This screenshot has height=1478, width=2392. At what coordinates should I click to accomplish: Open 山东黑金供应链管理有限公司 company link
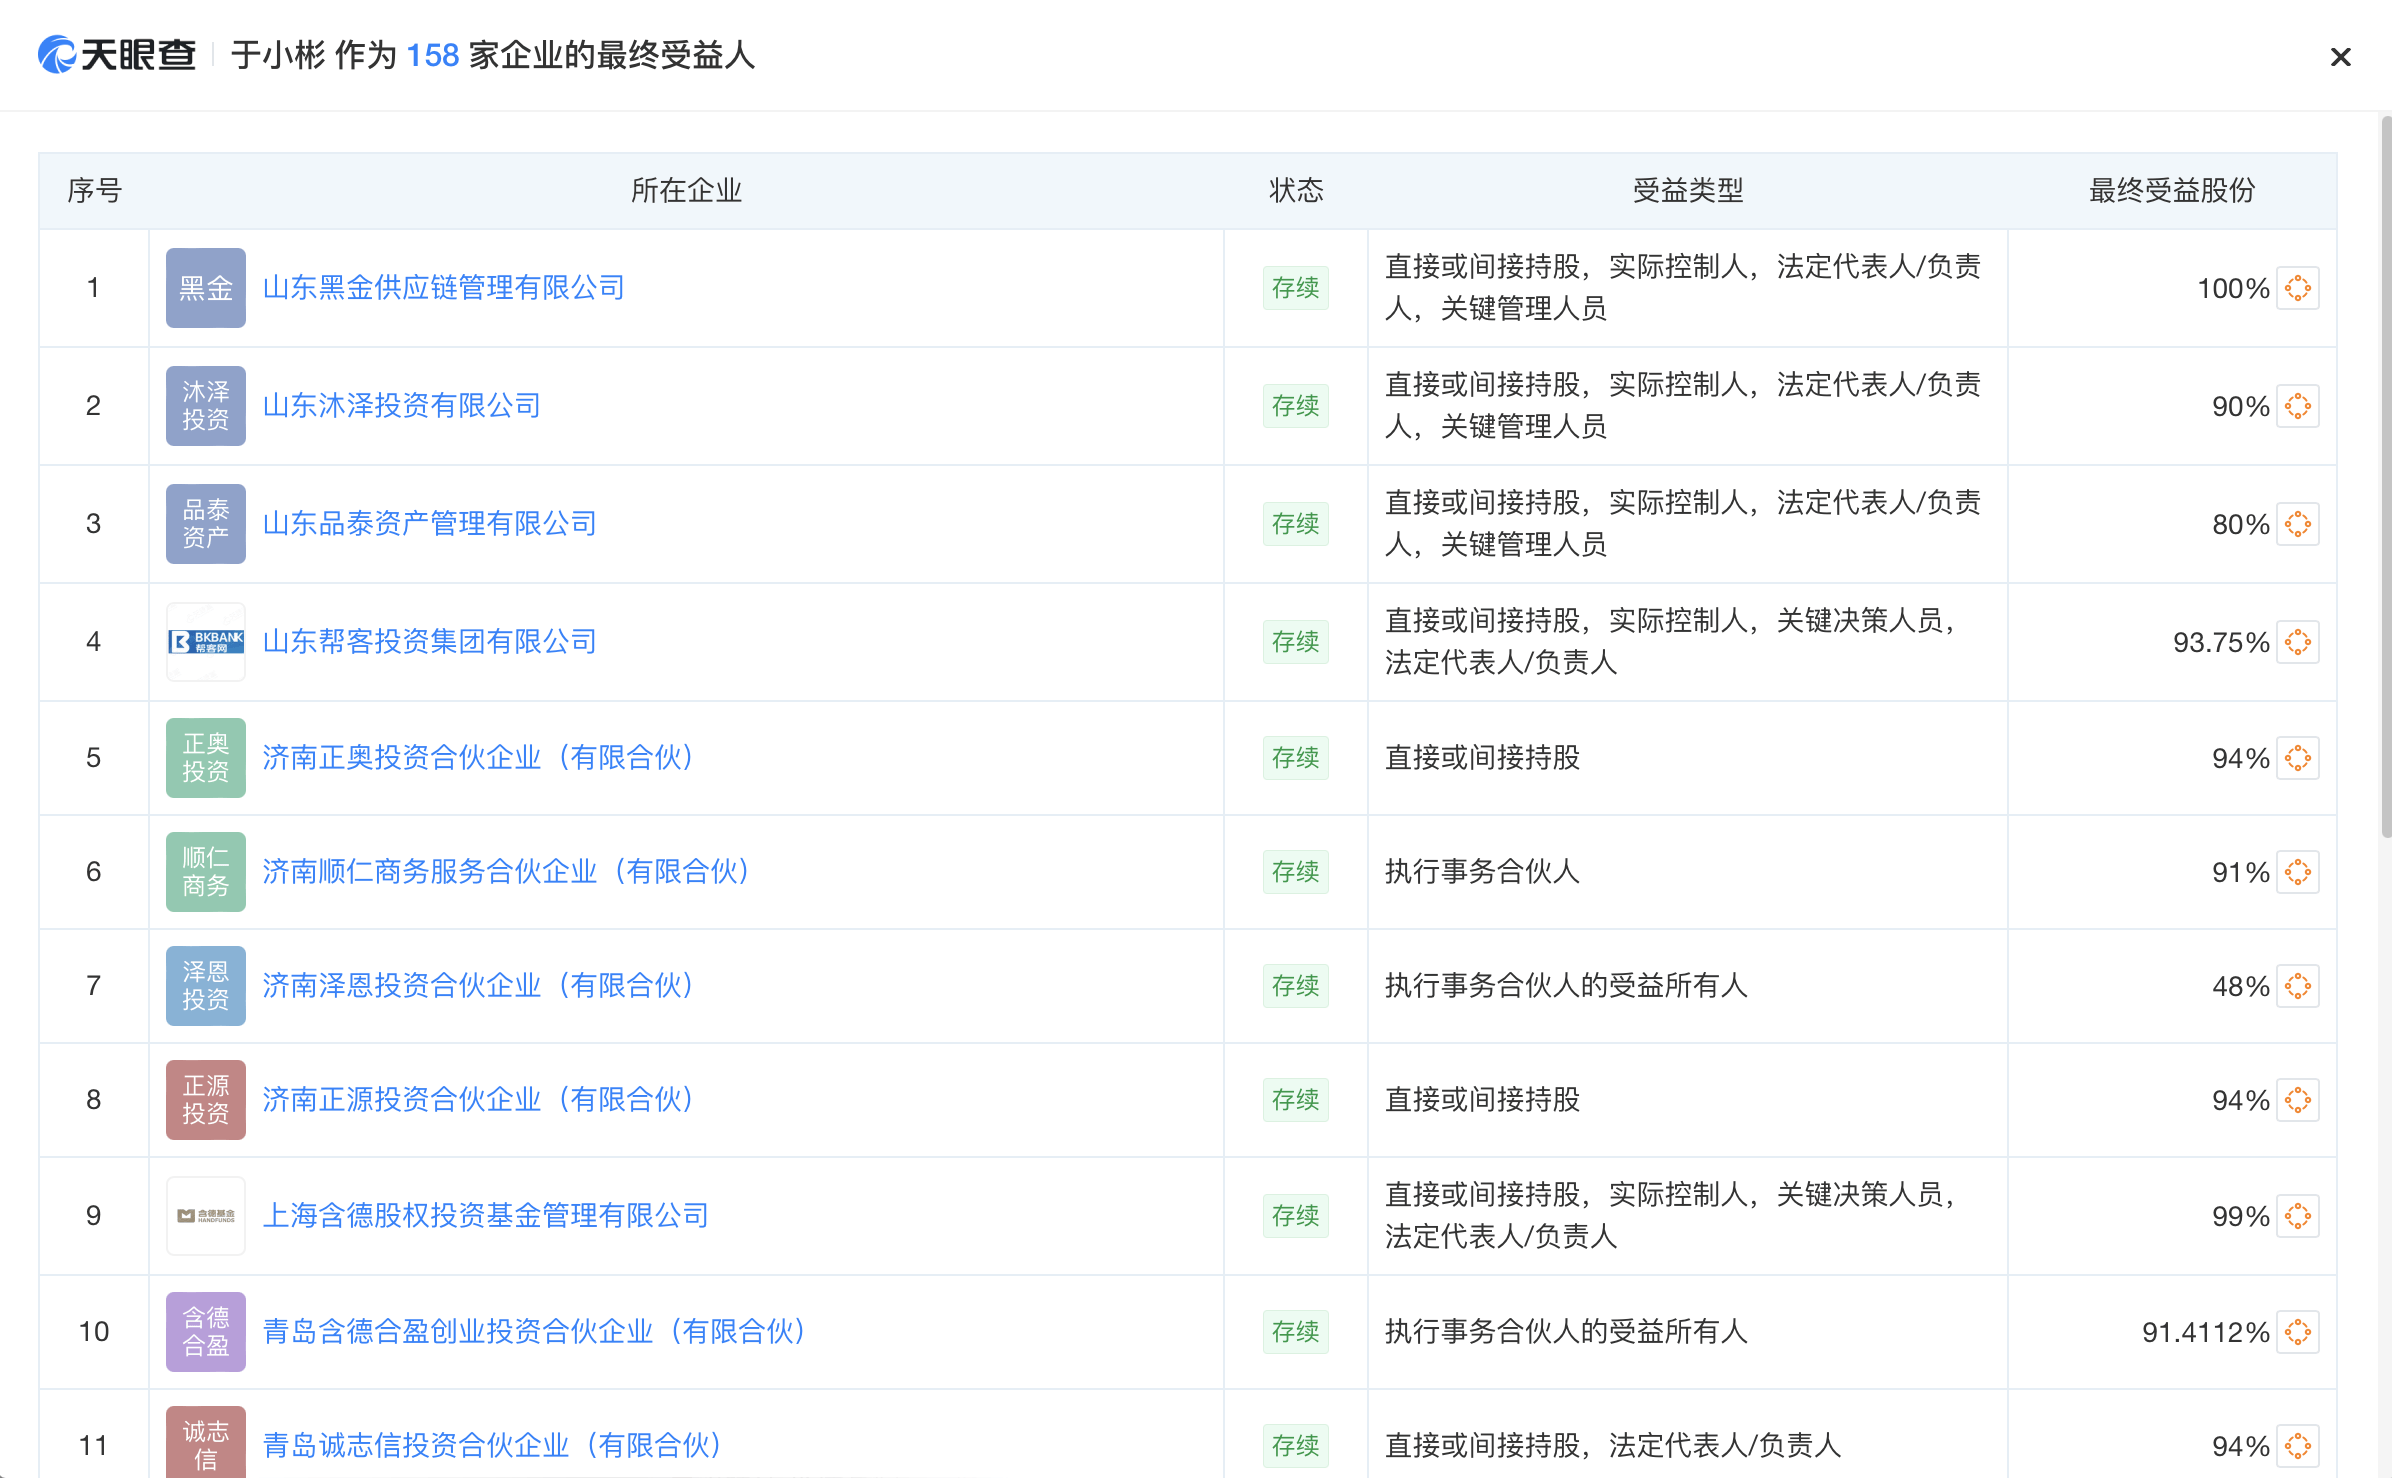tap(443, 288)
